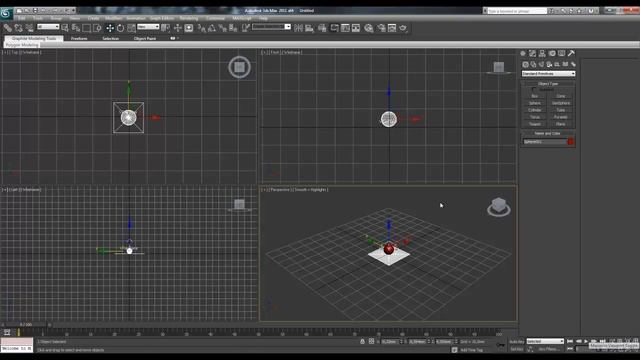640x360 pixels.
Task: Toggle the Percent Snap button
Action: tap(222, 28)
